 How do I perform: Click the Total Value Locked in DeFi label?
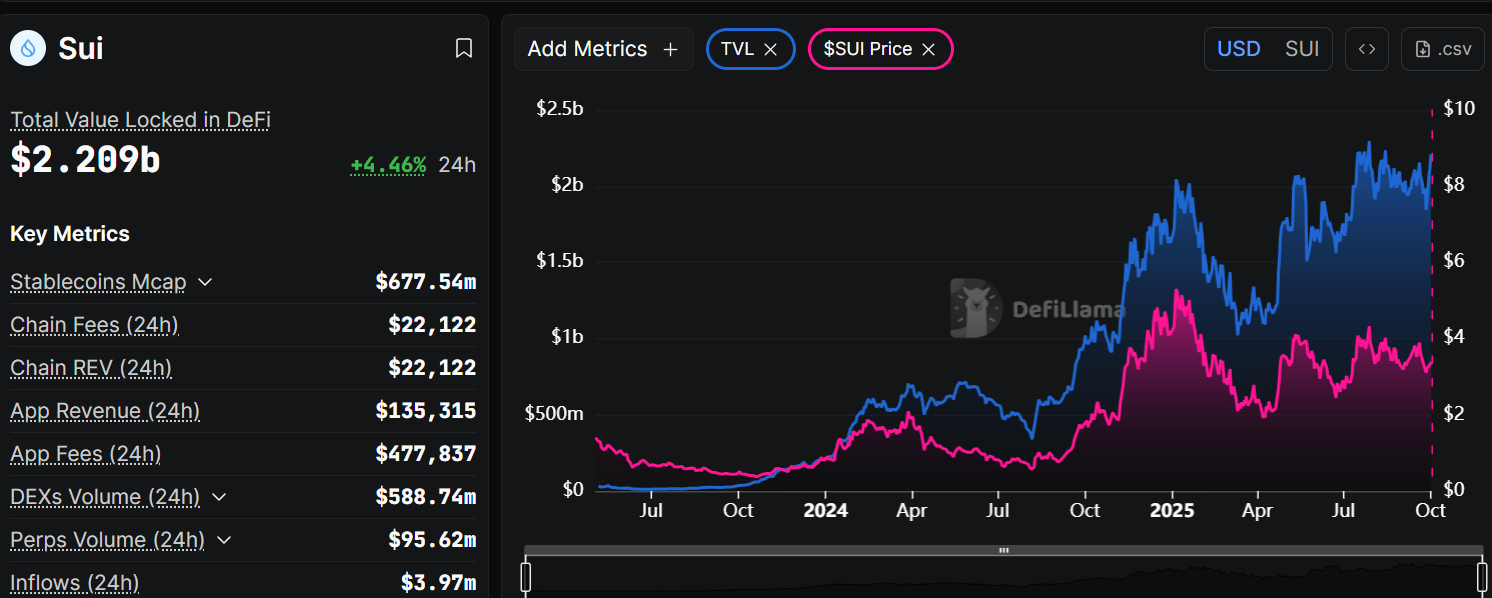pos(140,120)
